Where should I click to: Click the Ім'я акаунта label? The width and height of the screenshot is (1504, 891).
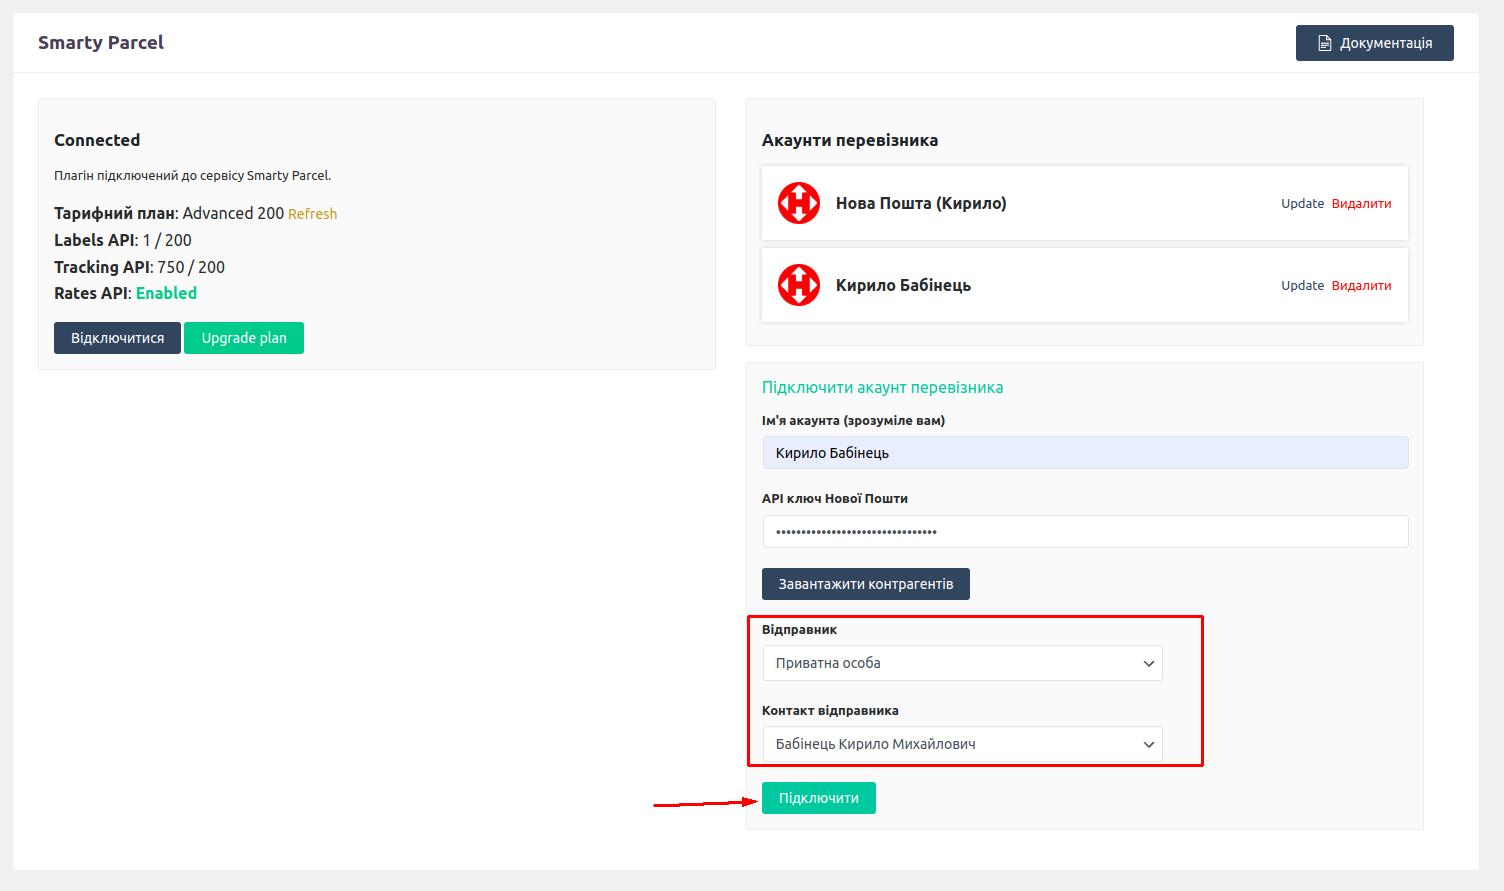(853, 420)
